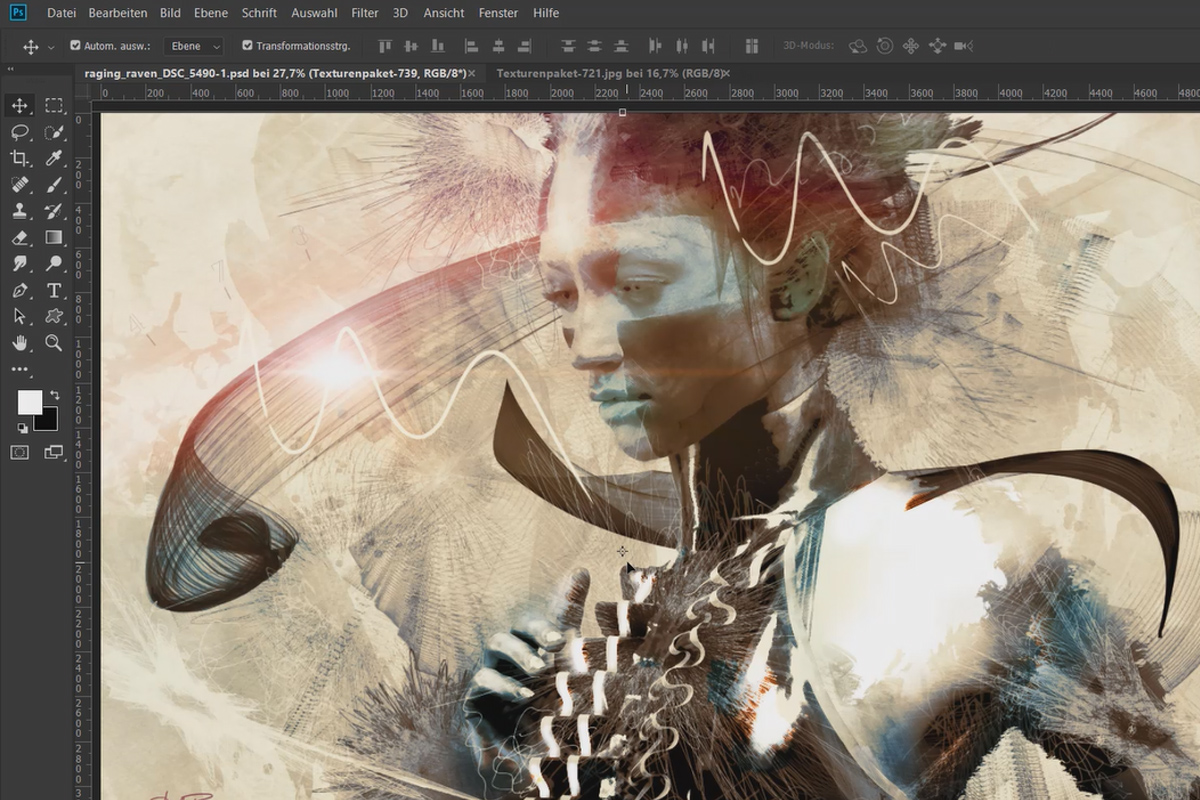Close the raging_raven_DSC_5490-1.psd tab
1200x800 pixels.
472,73
